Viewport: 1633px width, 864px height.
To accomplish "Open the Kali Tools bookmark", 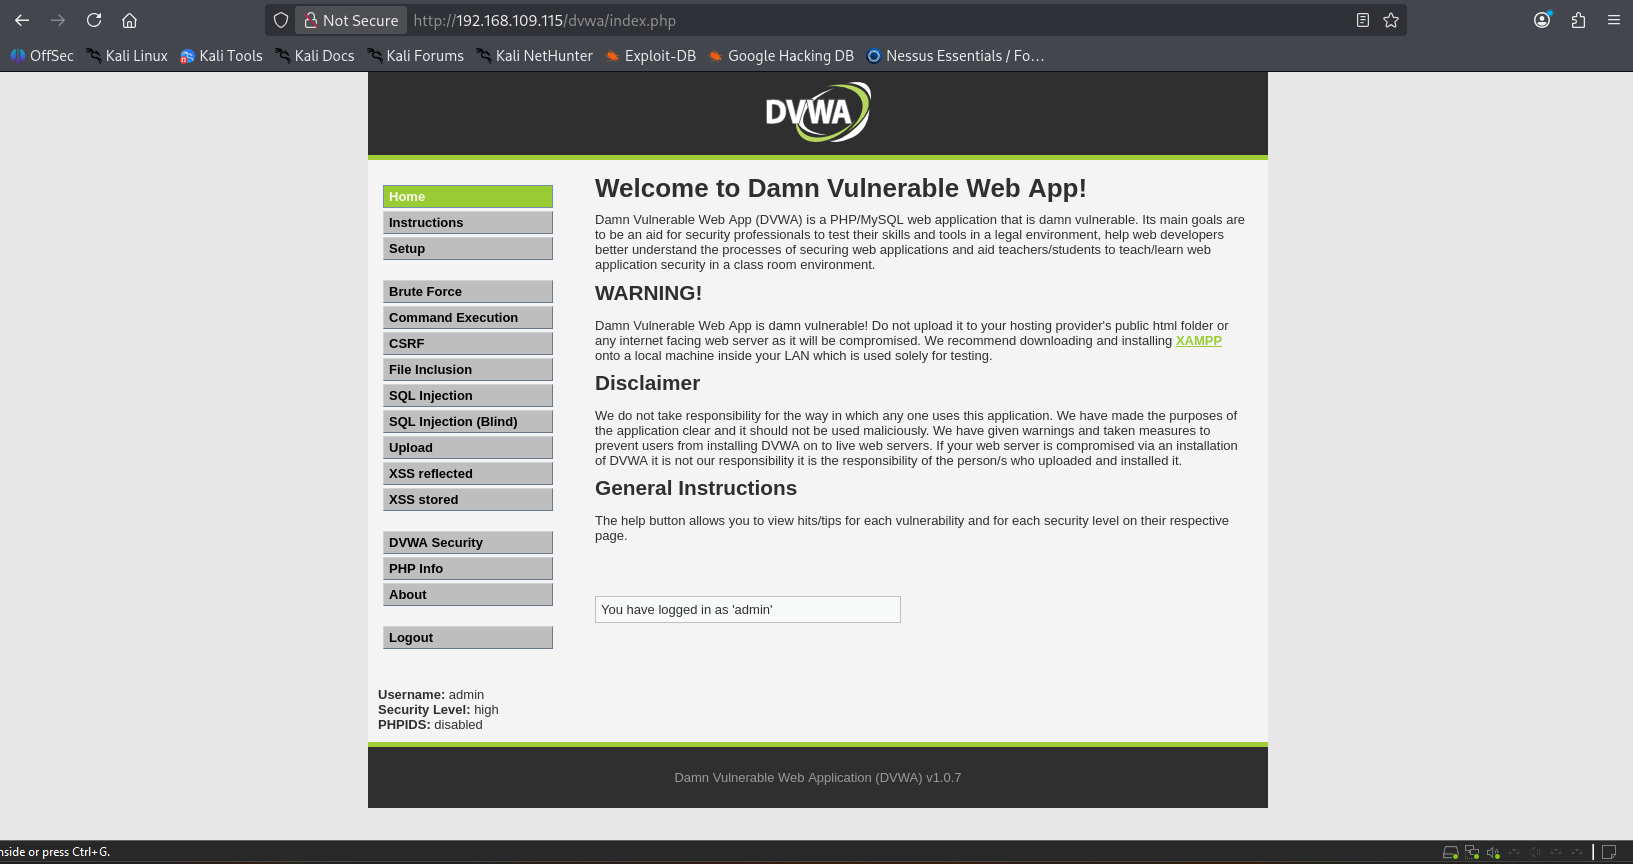I will tap(221, 56).
